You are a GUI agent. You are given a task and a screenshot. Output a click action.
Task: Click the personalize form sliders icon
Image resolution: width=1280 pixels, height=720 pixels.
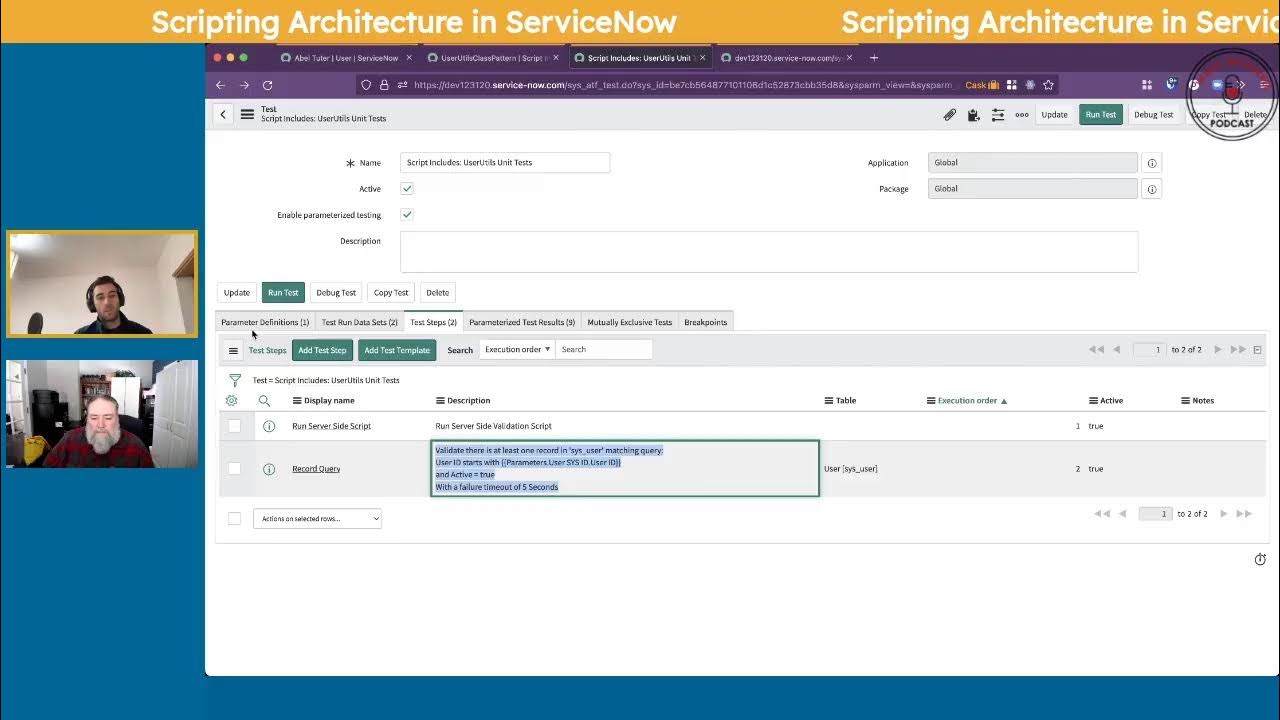(997, 115)
